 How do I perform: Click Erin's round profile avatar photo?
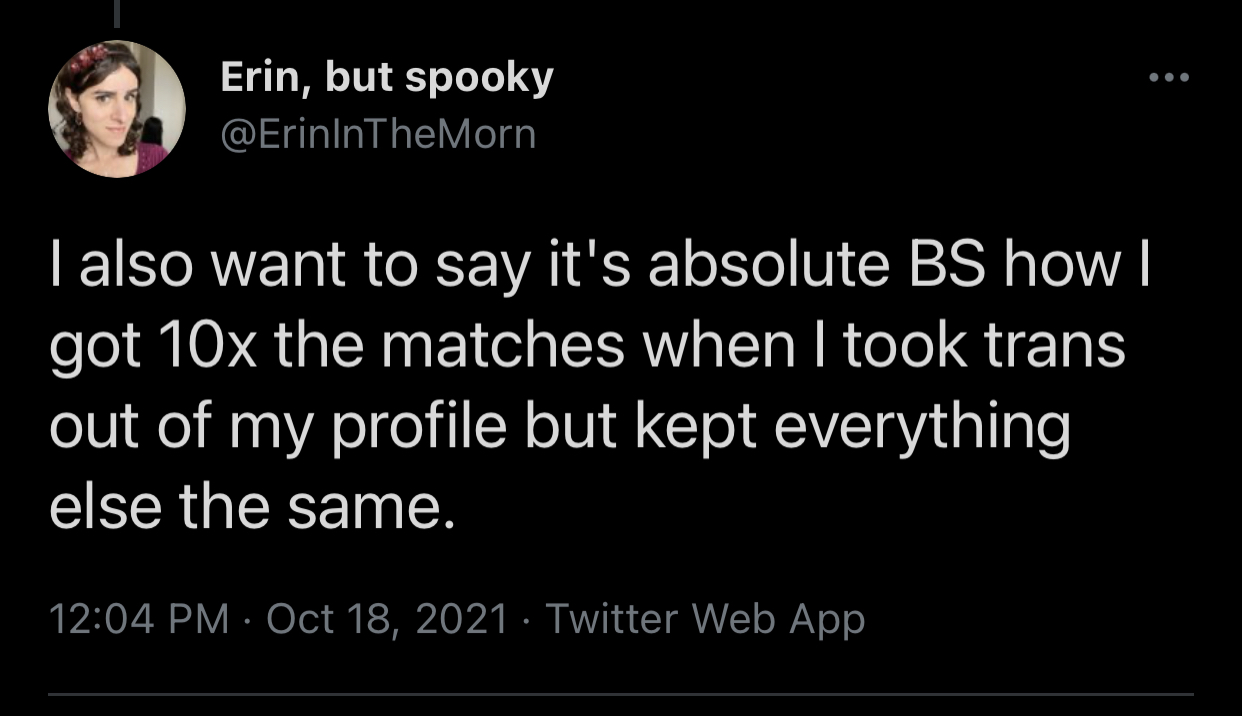(x=116, y=109)
